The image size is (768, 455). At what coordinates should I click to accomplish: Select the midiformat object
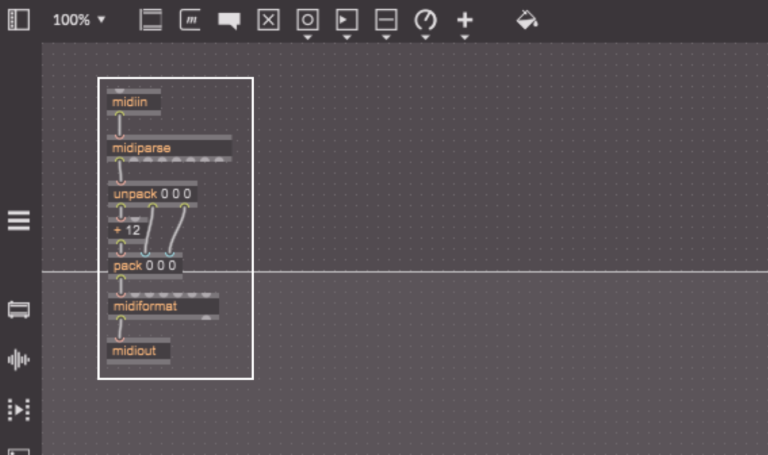coord(163,306)
